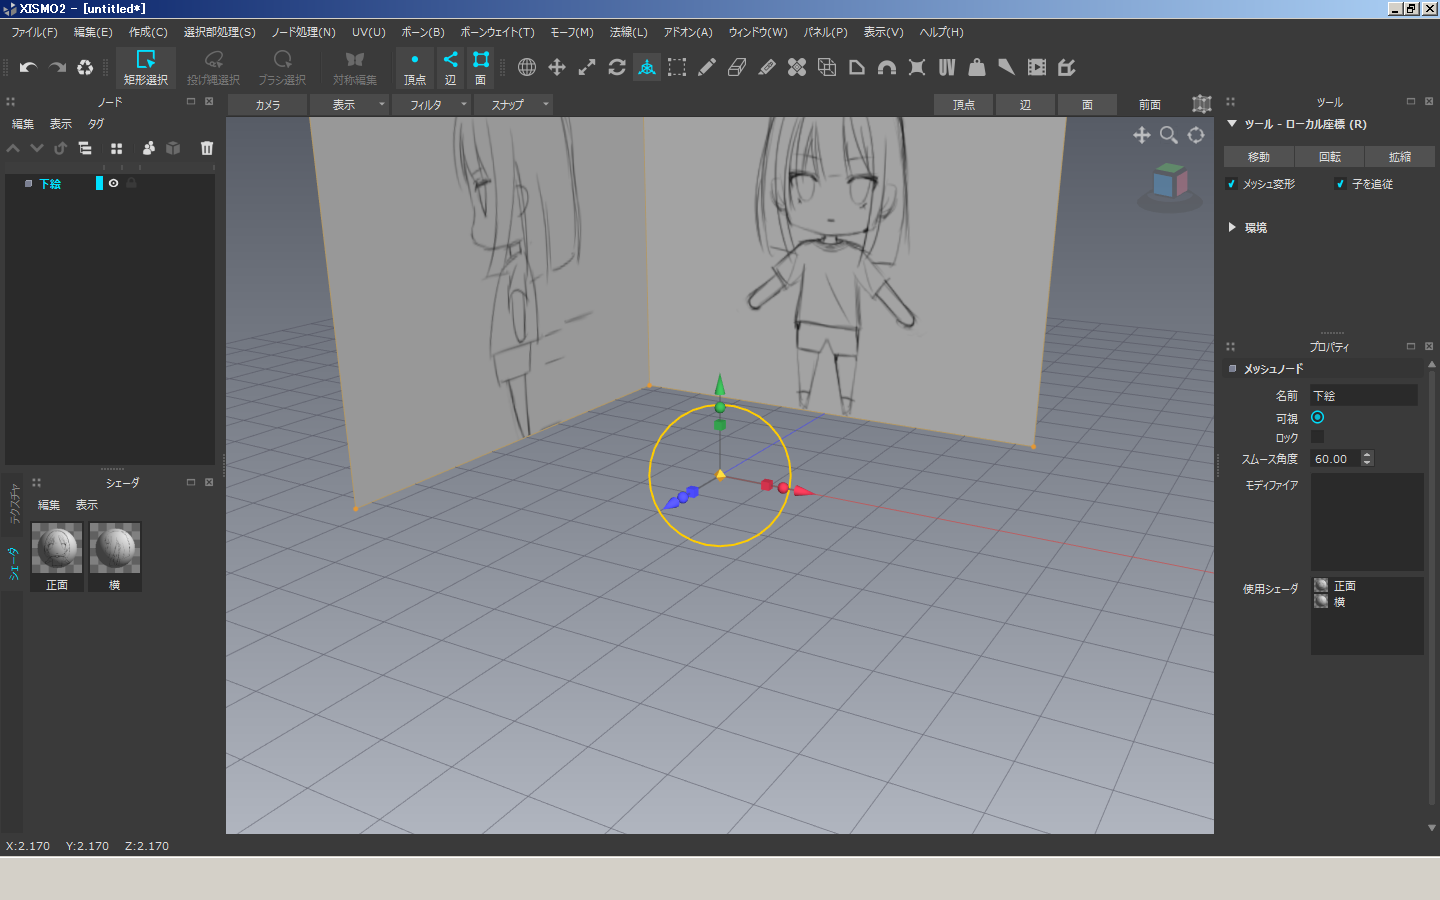Open the 作成(C) menu
Image resolution: width=1440 pixels, height=900 pixels.
click(148, 32)
